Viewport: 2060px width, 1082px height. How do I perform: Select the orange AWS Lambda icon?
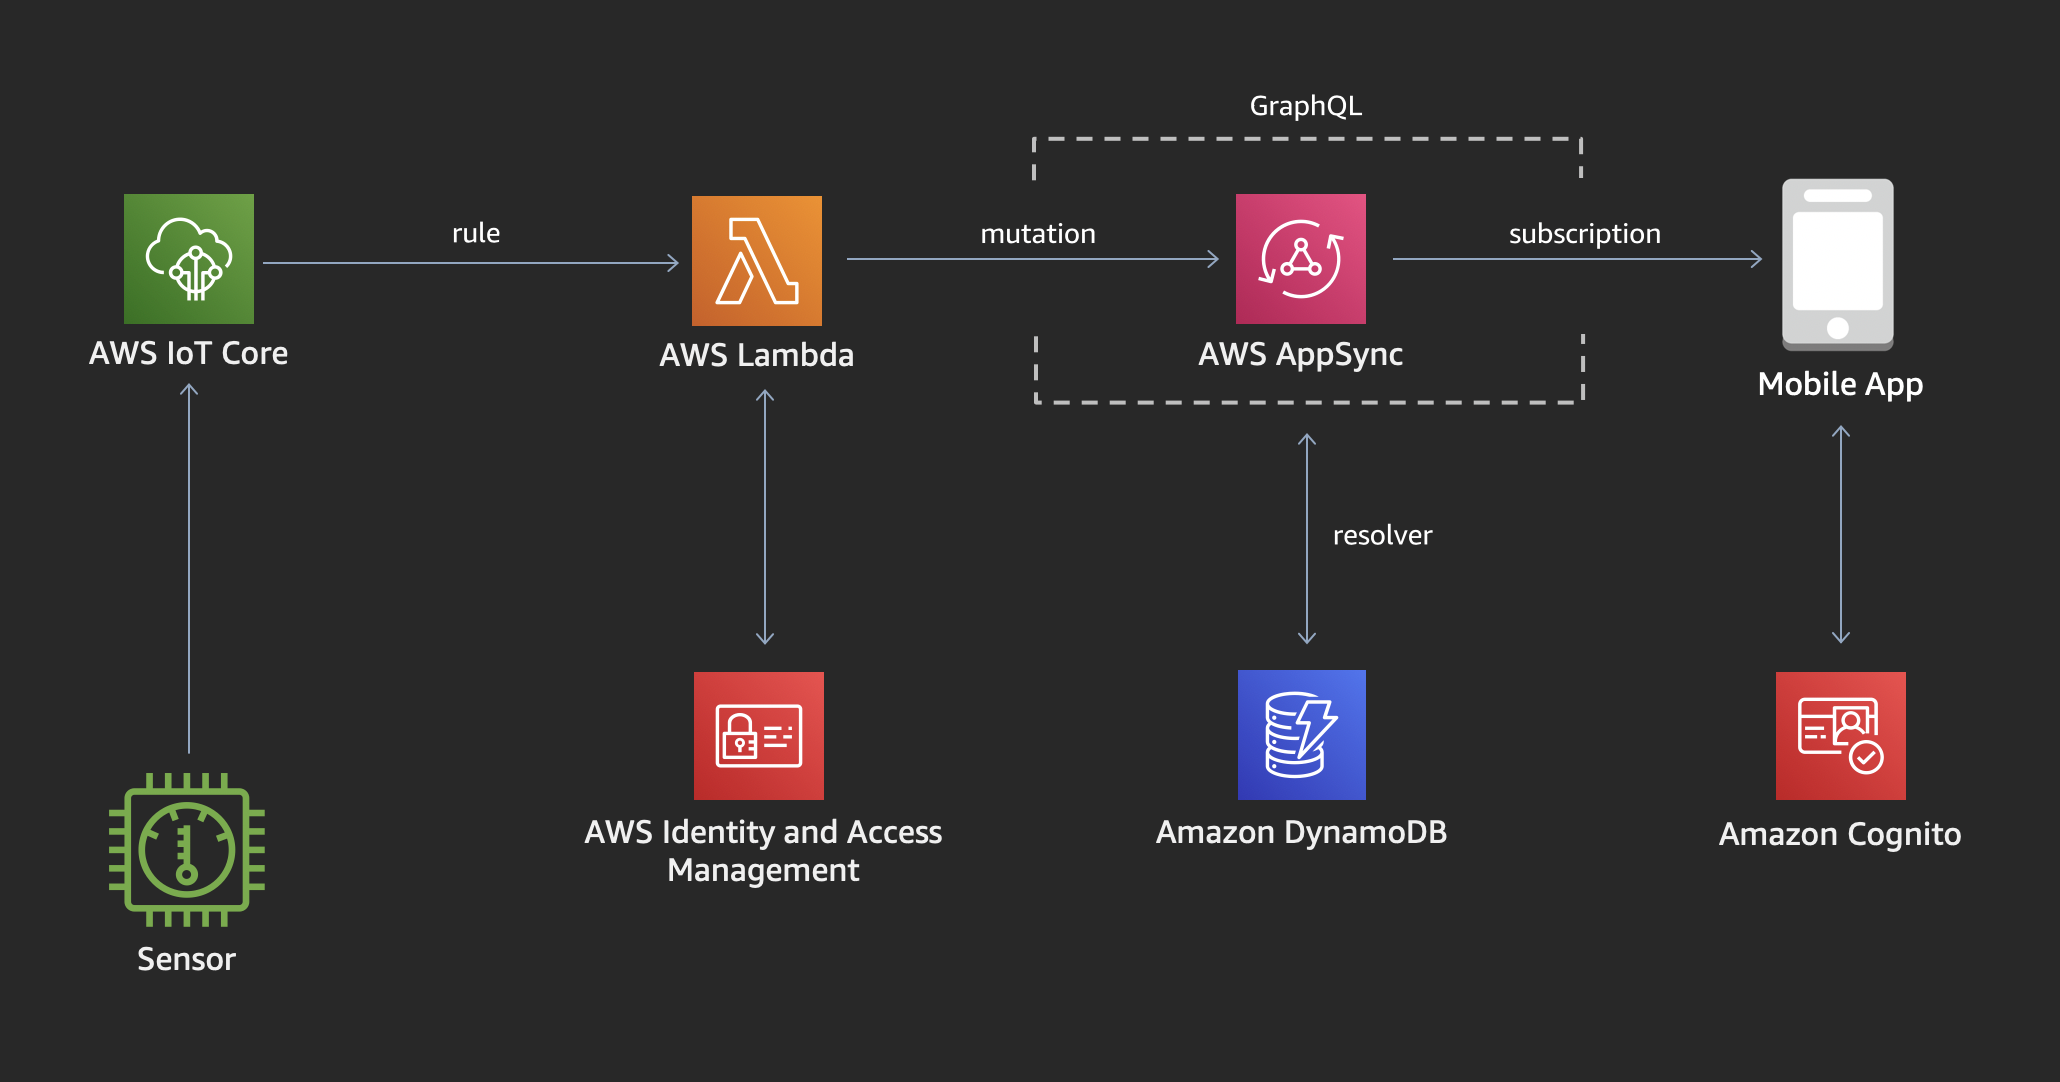pyautogui.click(x=757, y=261)
